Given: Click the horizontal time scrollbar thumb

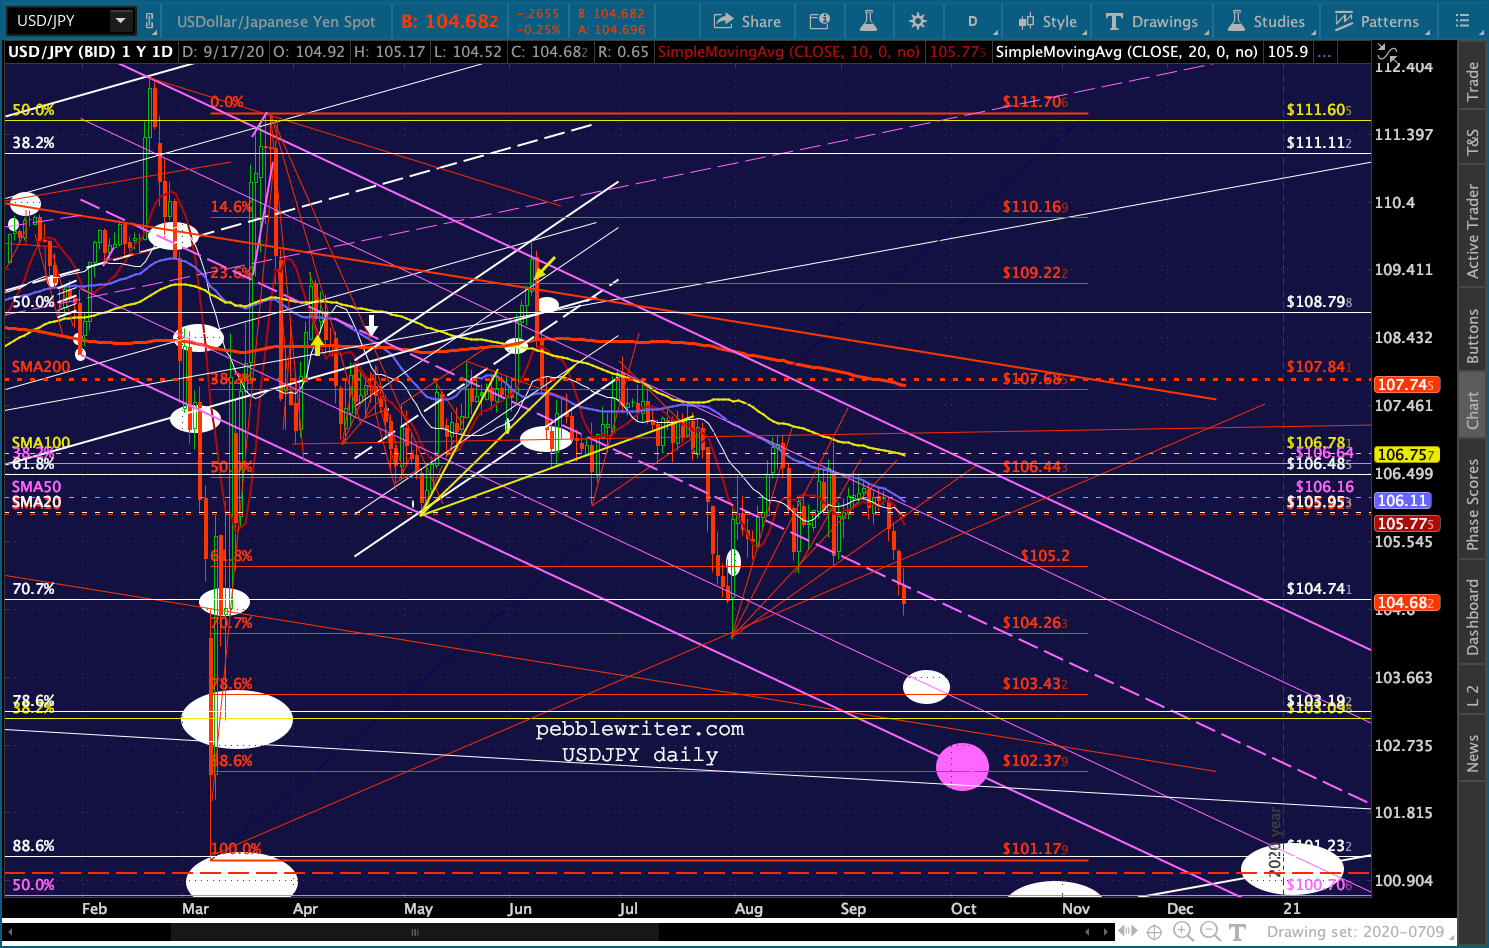Looking at the screenshot, I should [414, 932].
